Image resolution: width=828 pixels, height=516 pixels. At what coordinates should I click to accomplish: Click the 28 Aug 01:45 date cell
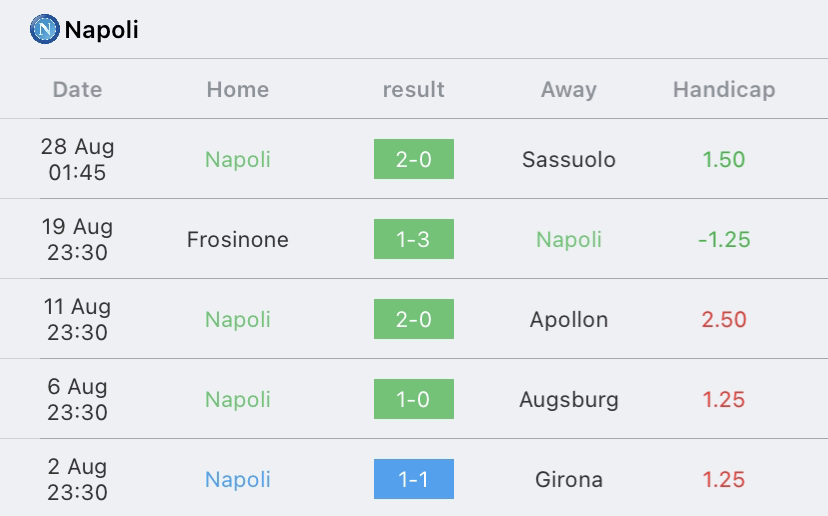click(78, 159)
